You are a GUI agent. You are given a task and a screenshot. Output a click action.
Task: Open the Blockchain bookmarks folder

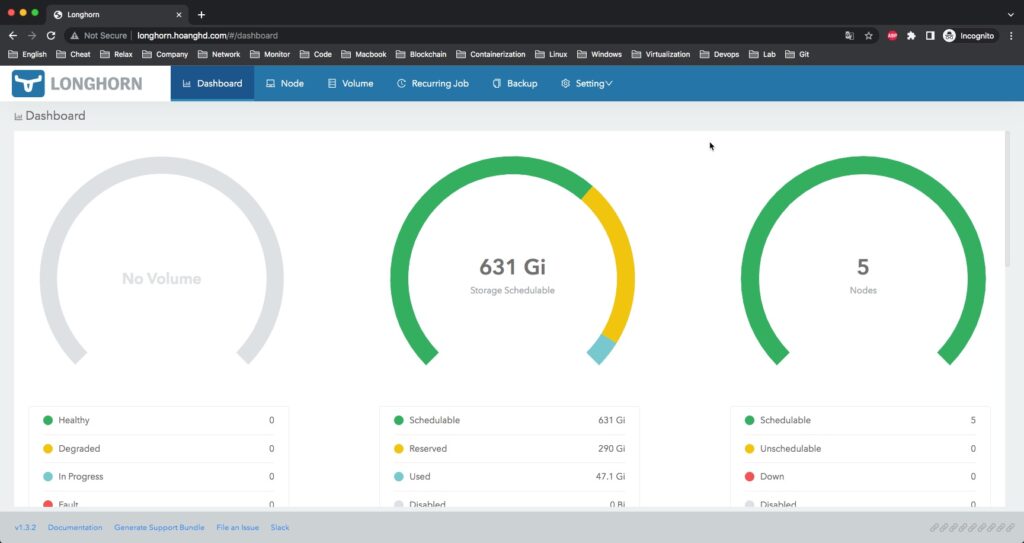[421, 54]
